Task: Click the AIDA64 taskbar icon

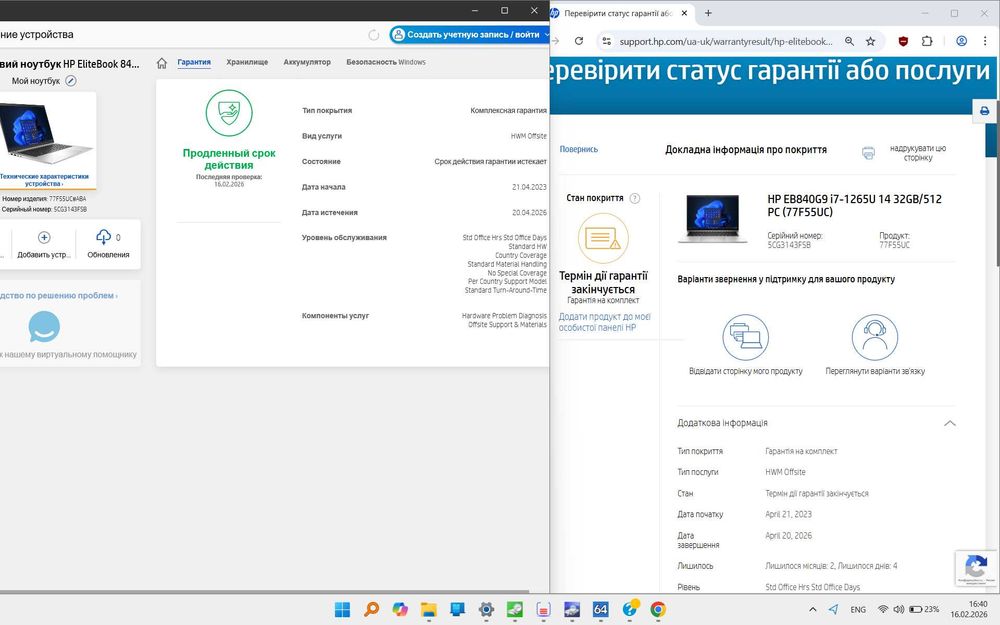Action: (x=601, y=609)
